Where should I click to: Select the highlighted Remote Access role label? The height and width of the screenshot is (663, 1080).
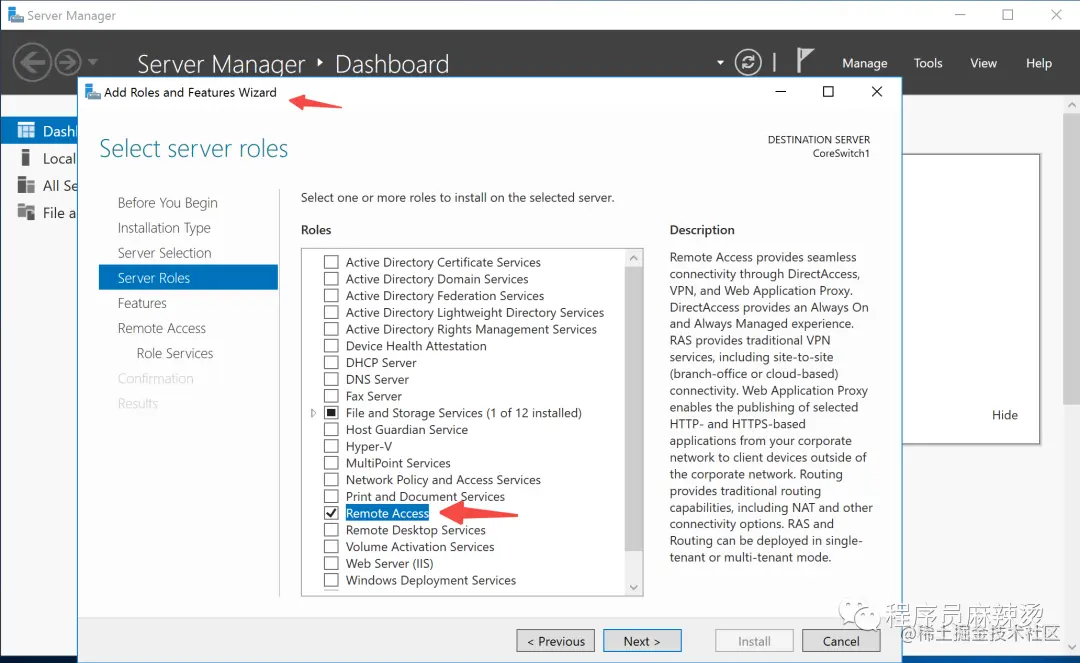[x=387, y=513]
